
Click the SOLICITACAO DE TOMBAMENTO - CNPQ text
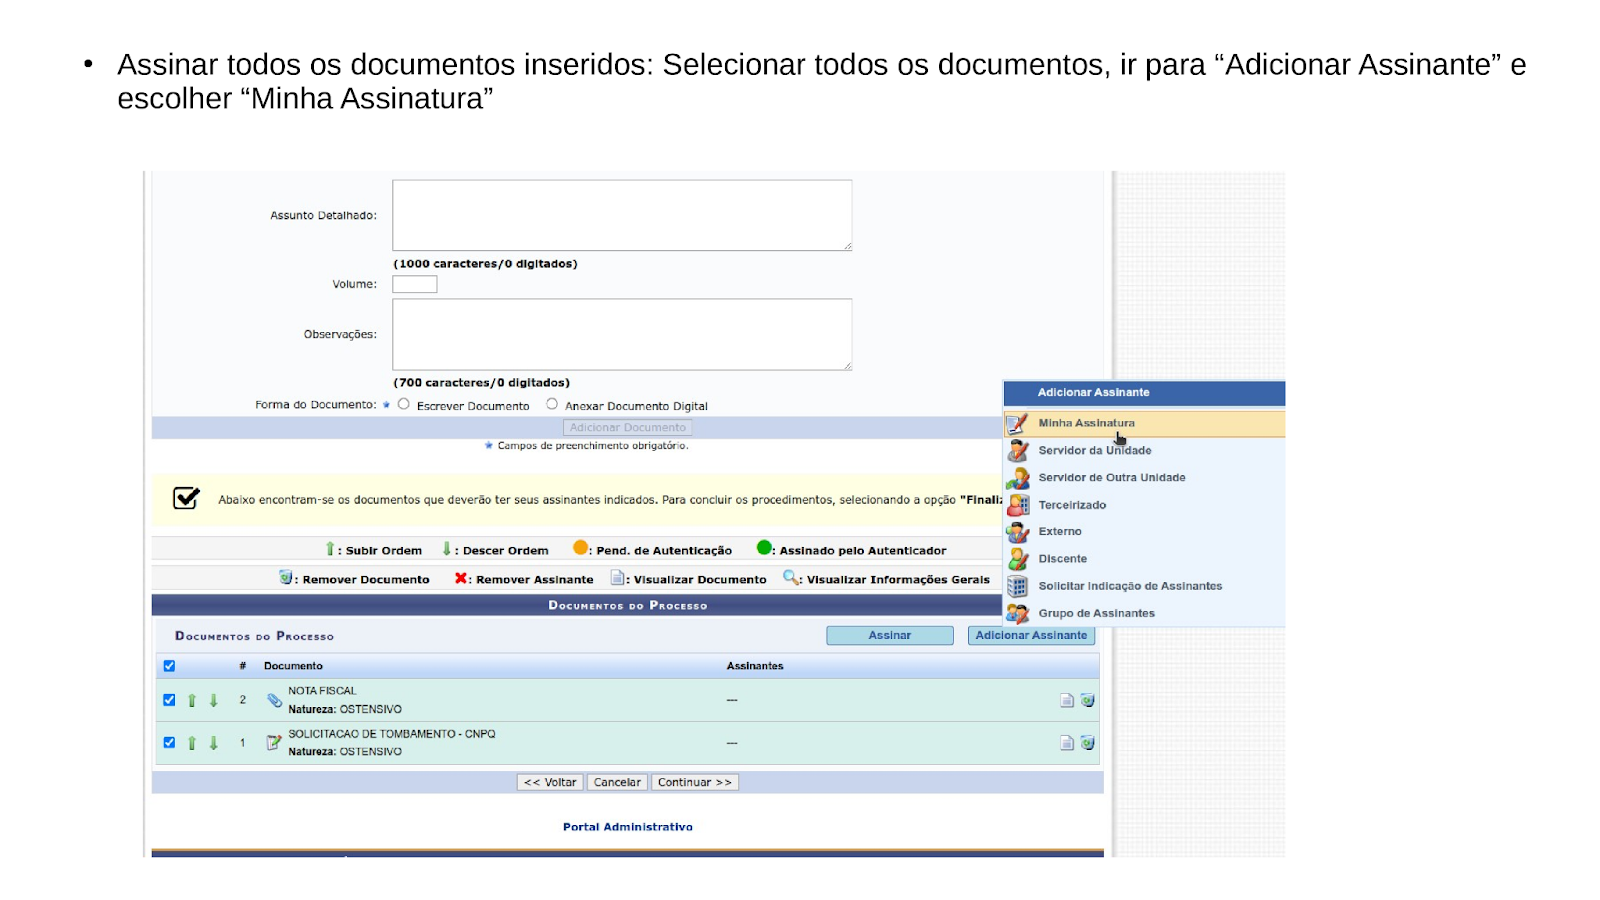point(392,734)
